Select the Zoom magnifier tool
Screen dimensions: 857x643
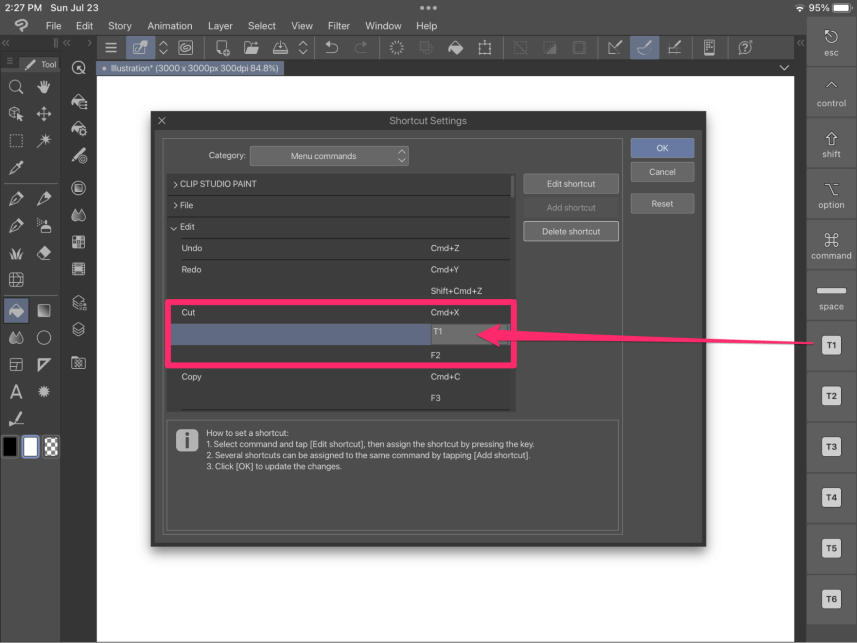point(16,87)
